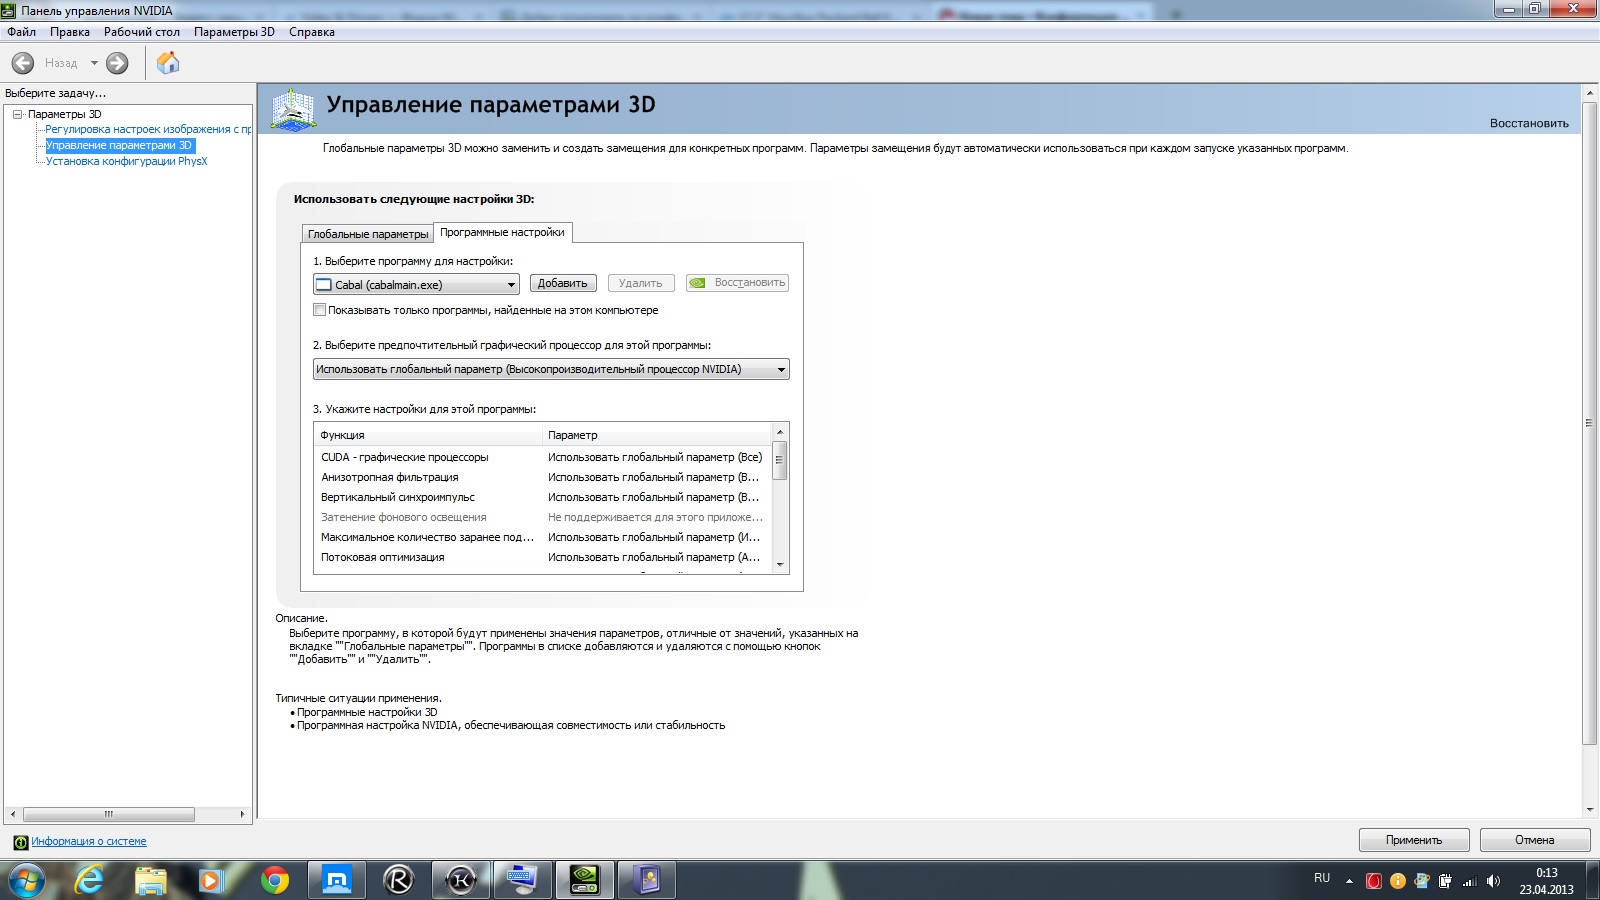This screenshot has width=1600, height=900.
Task: Go to the NVIDIA Control Panel home icon
Action: 168,63
